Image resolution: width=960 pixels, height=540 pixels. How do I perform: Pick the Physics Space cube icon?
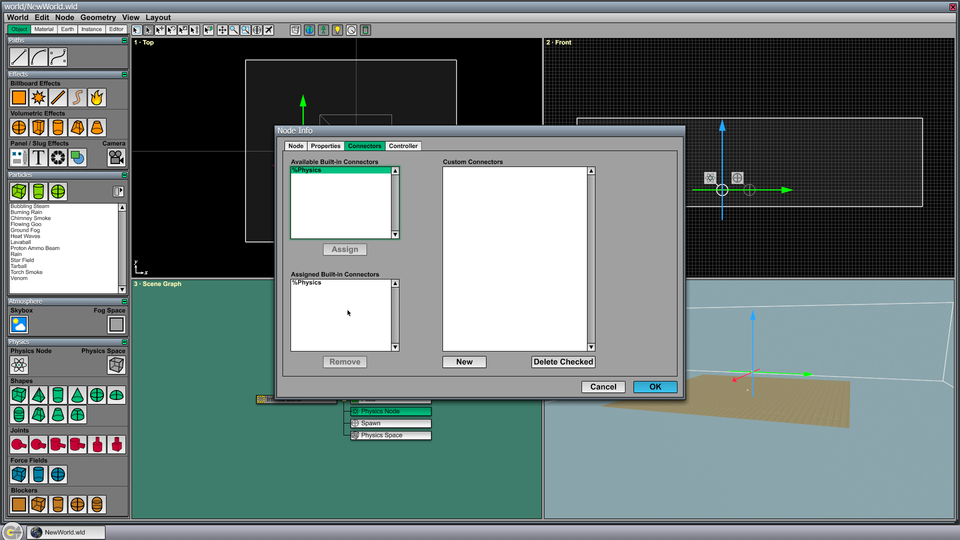(x=116, y=365)
